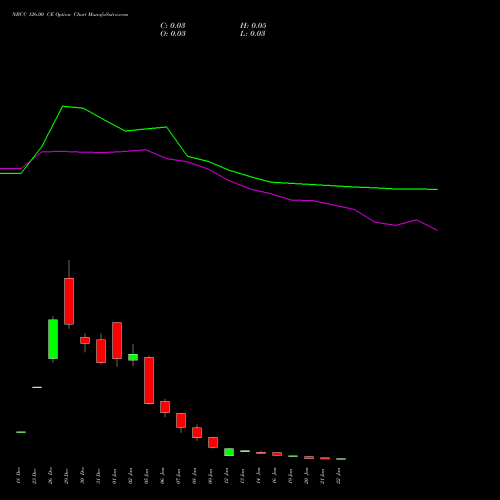
Task: Click the purple moving average line end
Action: tap(437, 230)
